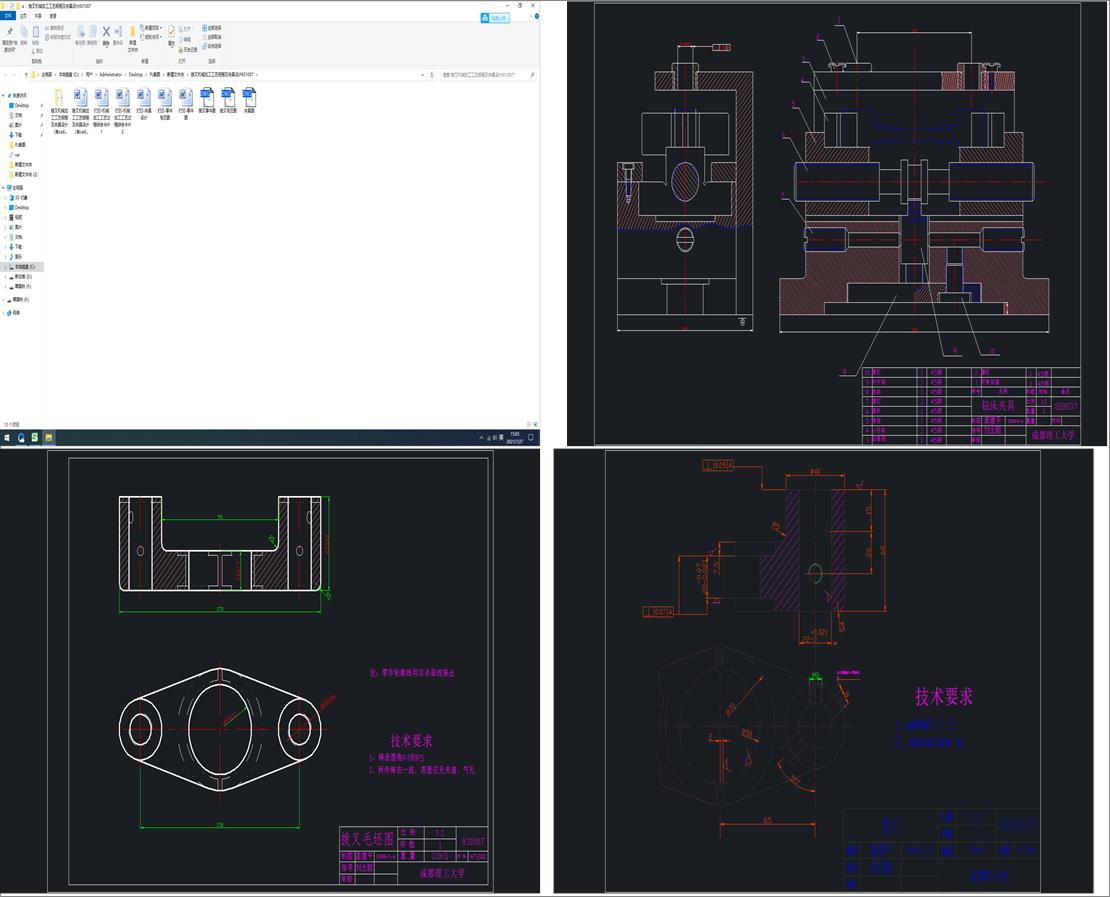Click Desktop in the address breadcrumb
The width and height of the screenshot is (1110, 897).
(135, 74)
